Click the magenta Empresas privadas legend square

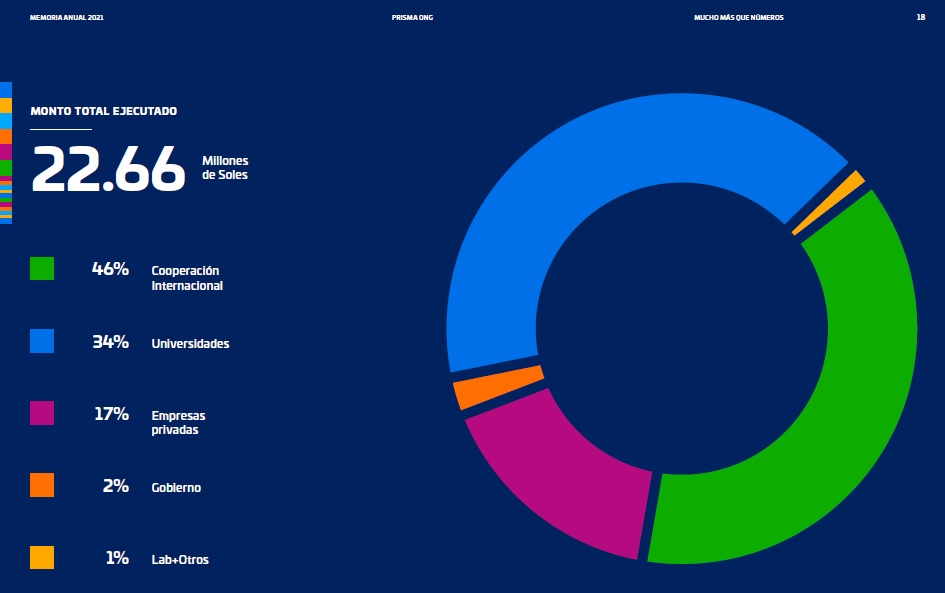tap(42, 413)
